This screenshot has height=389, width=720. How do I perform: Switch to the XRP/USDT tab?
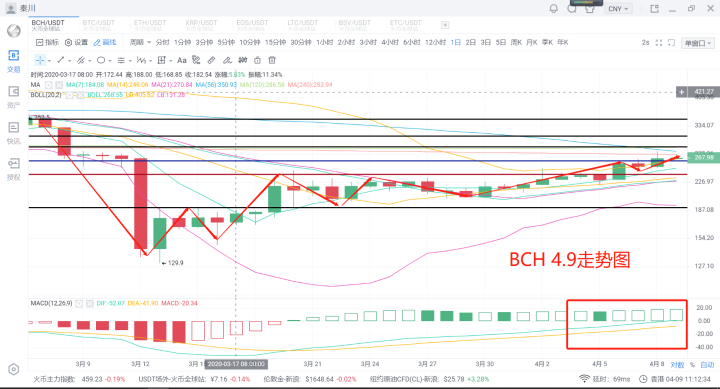201,25
